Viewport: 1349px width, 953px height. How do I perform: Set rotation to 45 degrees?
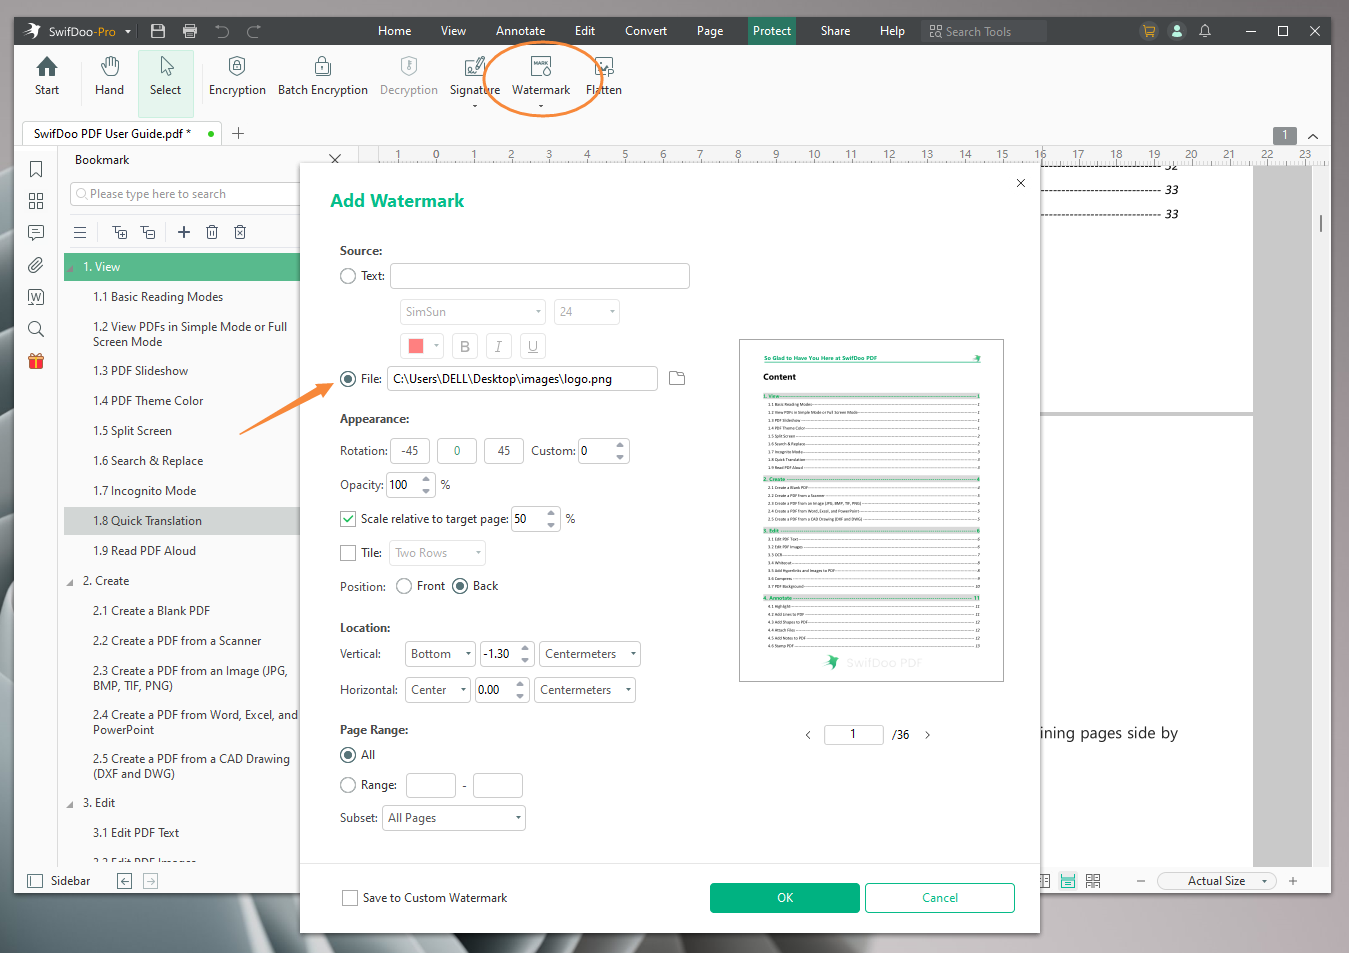(x=504, y=451)
